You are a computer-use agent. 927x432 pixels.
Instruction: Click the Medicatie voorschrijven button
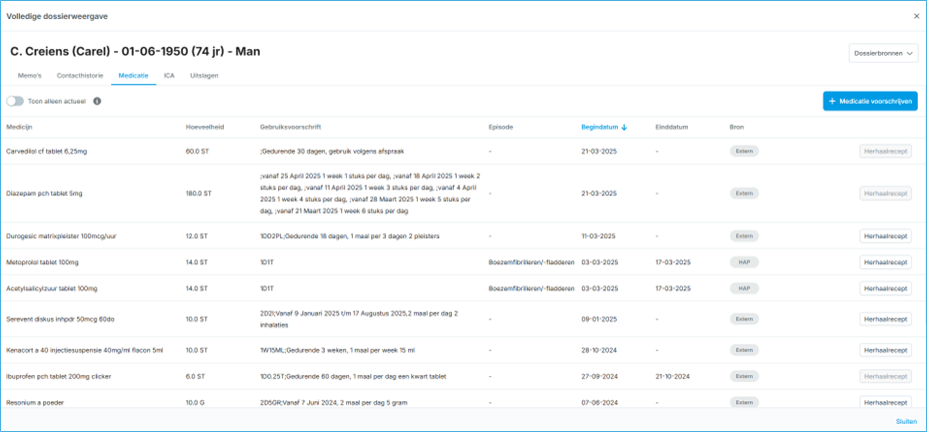tap(870, 101)
